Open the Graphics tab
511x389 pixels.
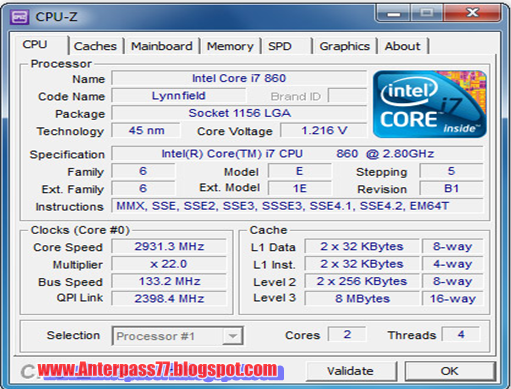point(345,46)
